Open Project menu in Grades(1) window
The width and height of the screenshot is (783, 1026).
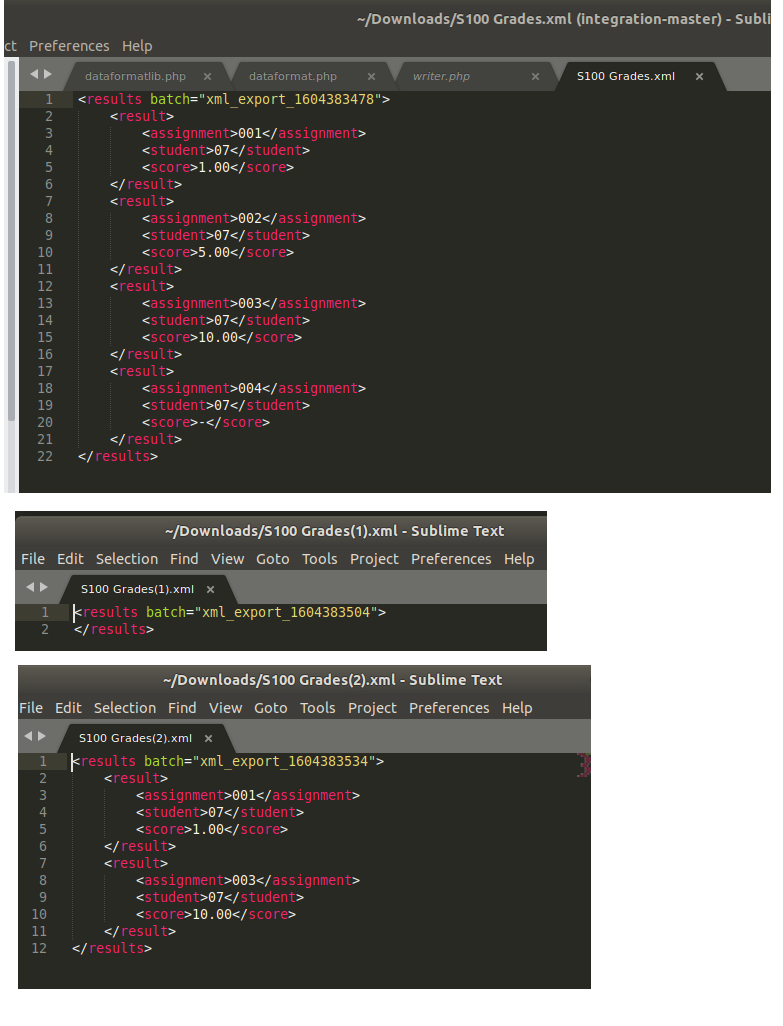click(374, 559)
